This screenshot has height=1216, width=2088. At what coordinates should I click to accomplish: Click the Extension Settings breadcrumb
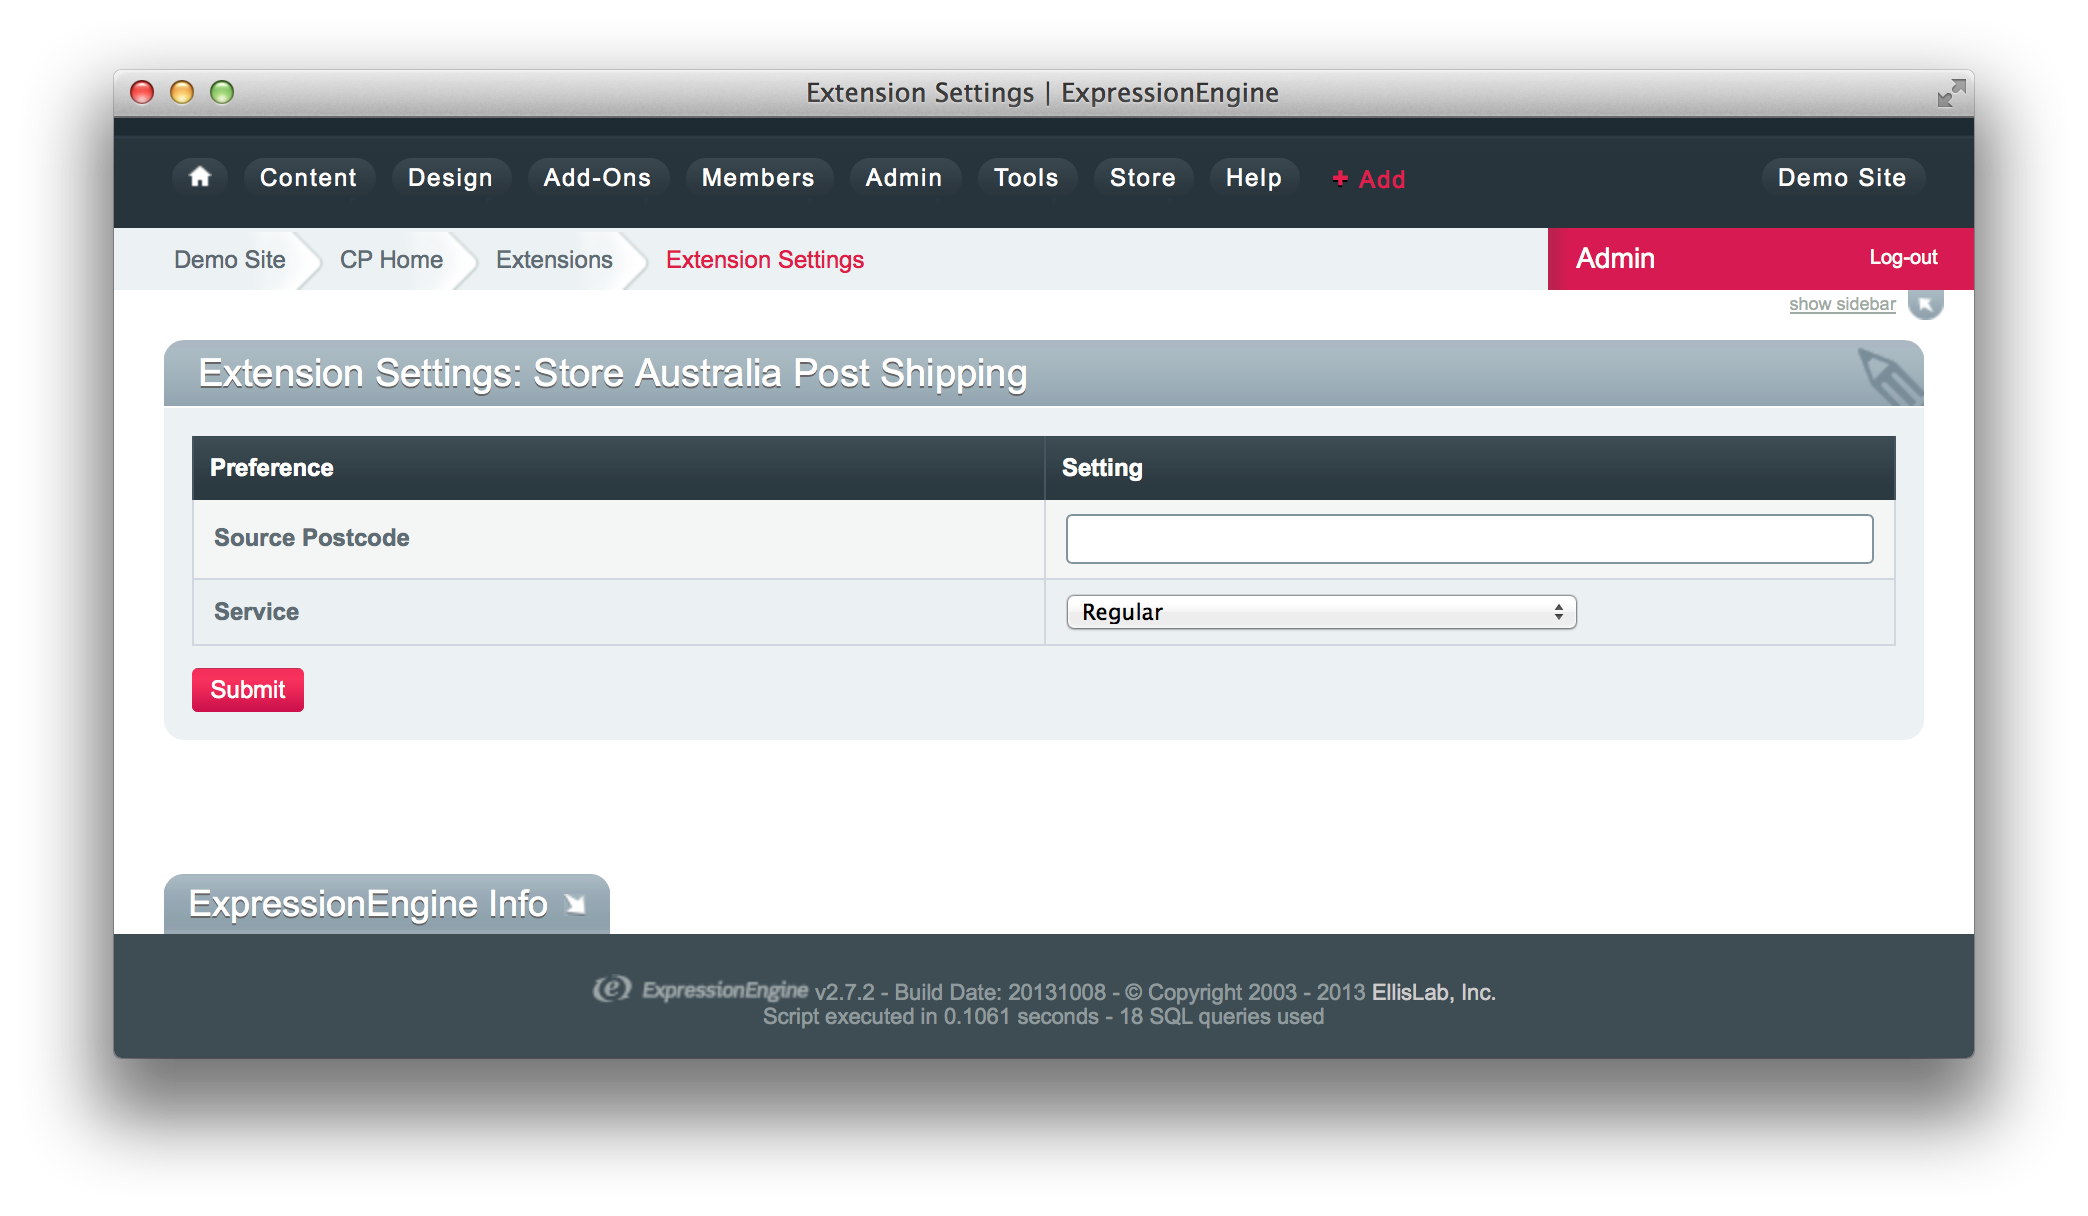(x=765, y=259)
